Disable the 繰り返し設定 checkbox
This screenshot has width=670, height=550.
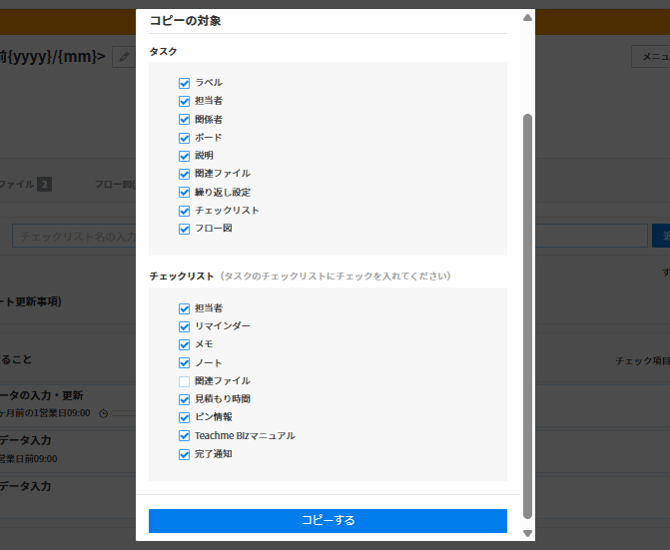tap(184, 192)
